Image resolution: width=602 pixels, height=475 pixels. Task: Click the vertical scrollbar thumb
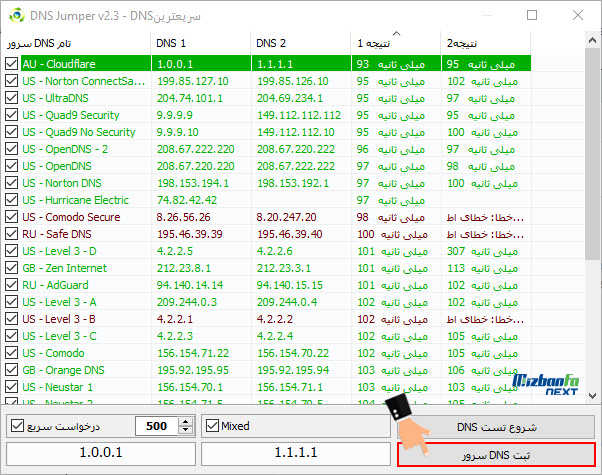[x=592, y=154]
